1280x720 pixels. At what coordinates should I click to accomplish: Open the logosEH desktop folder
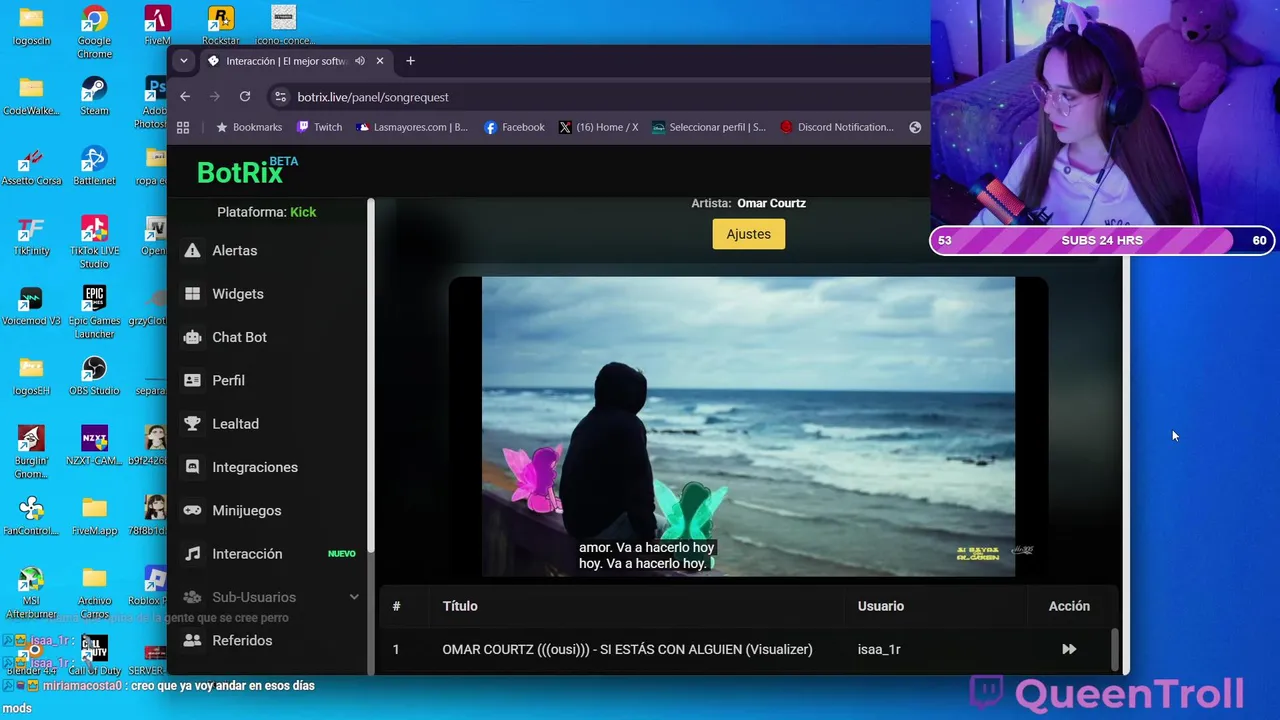[32, 376]
